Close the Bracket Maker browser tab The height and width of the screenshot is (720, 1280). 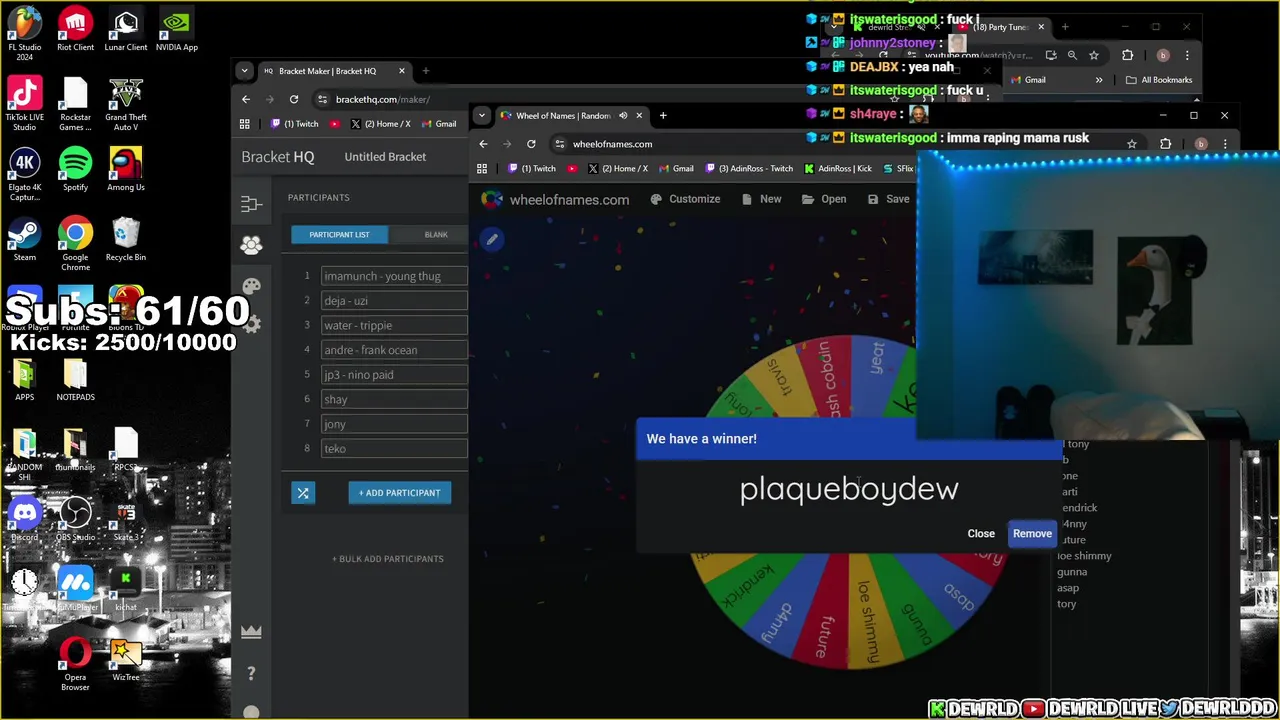pyautogui.click(x=402, y=71)
